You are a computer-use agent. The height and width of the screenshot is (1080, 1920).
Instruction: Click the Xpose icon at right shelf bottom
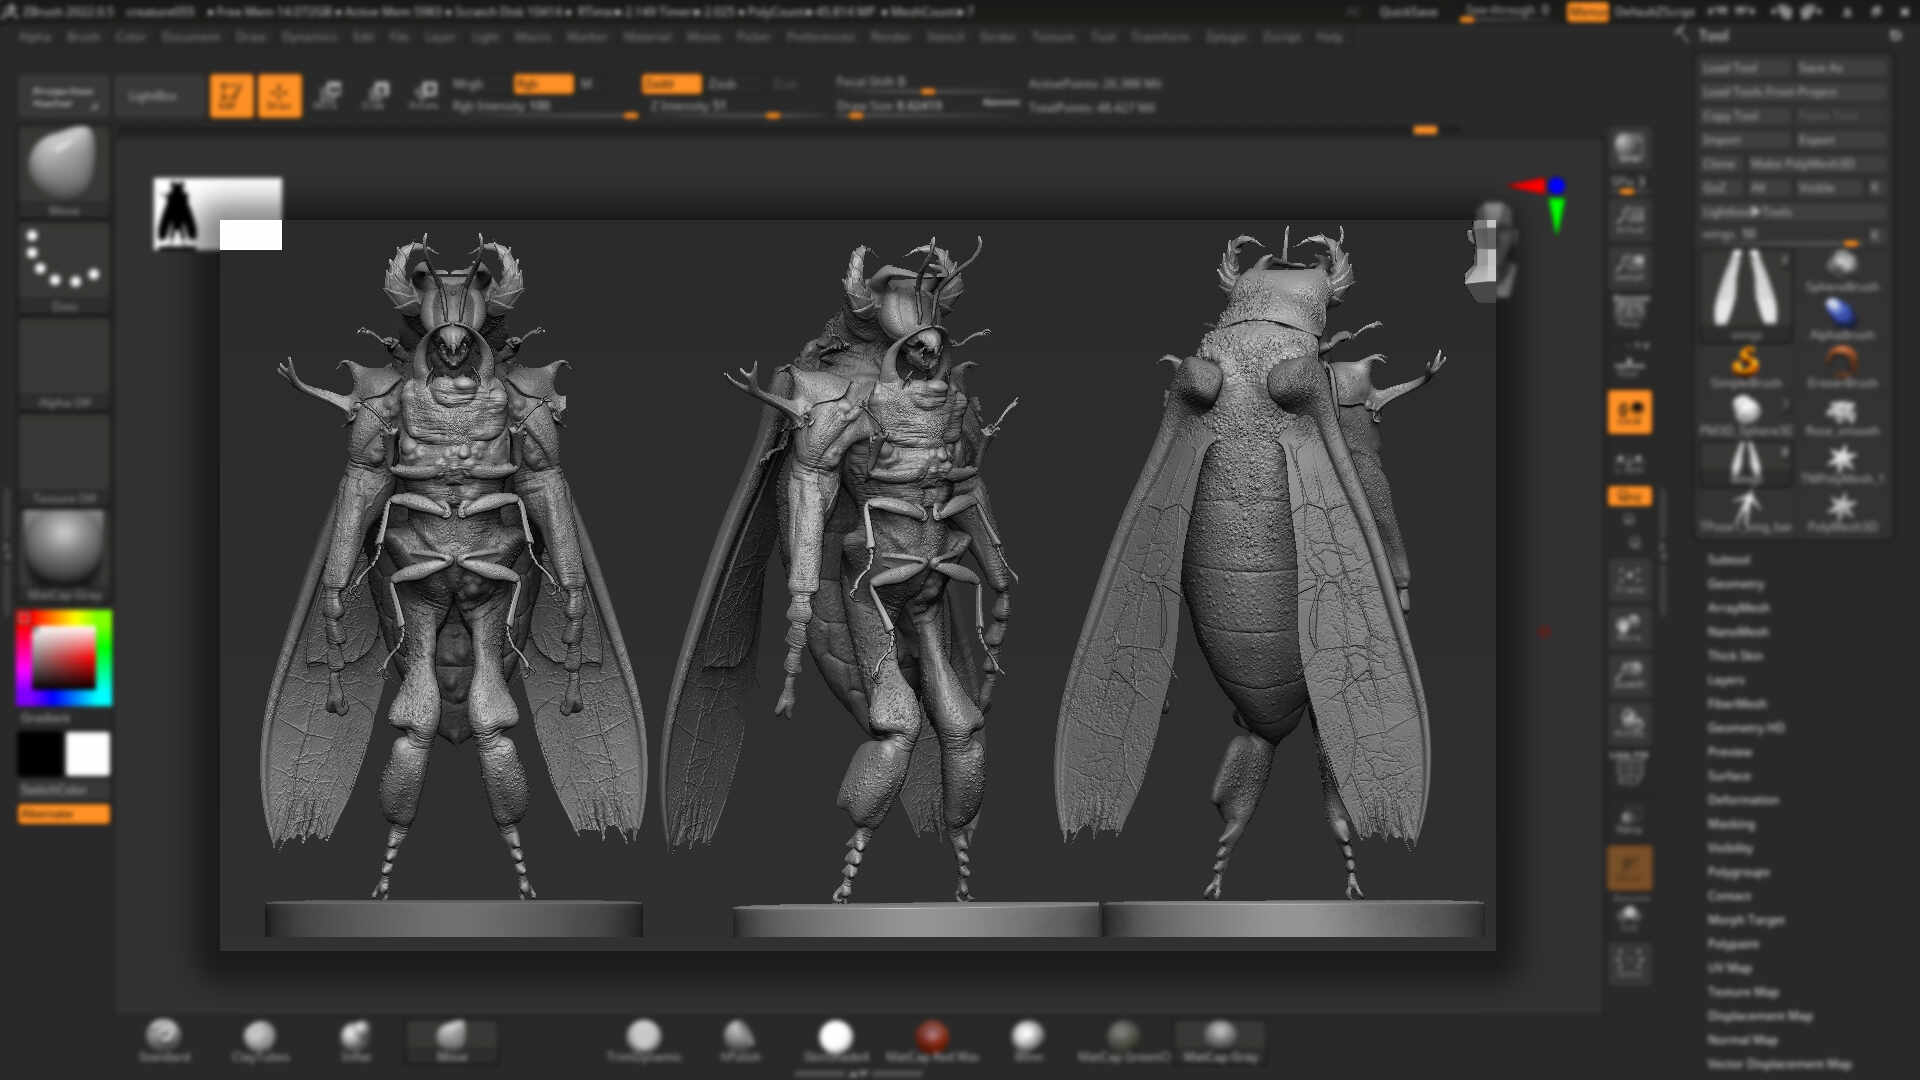[x=1630, y=963]
